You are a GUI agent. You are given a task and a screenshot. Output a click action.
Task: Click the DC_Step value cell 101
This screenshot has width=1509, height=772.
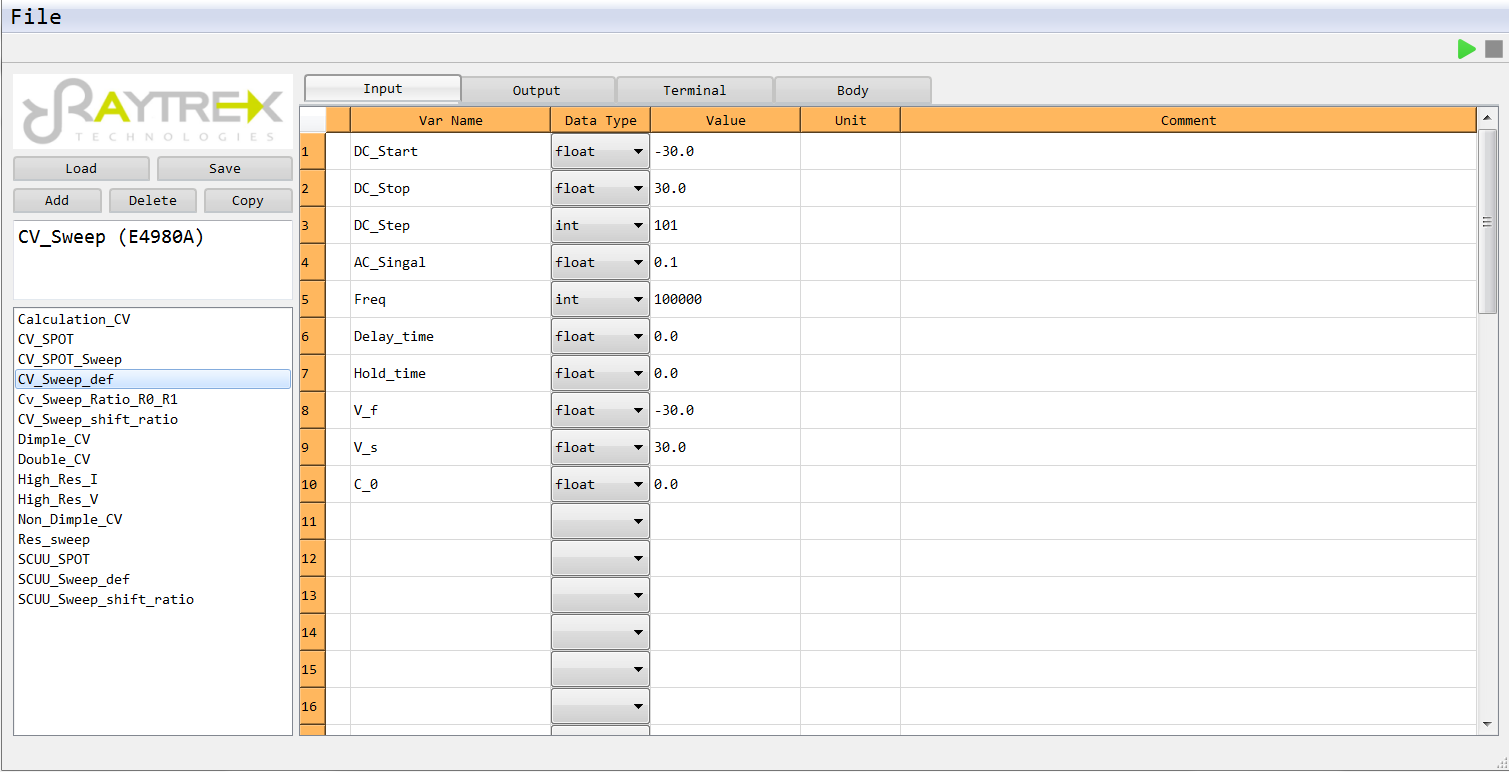725,225
